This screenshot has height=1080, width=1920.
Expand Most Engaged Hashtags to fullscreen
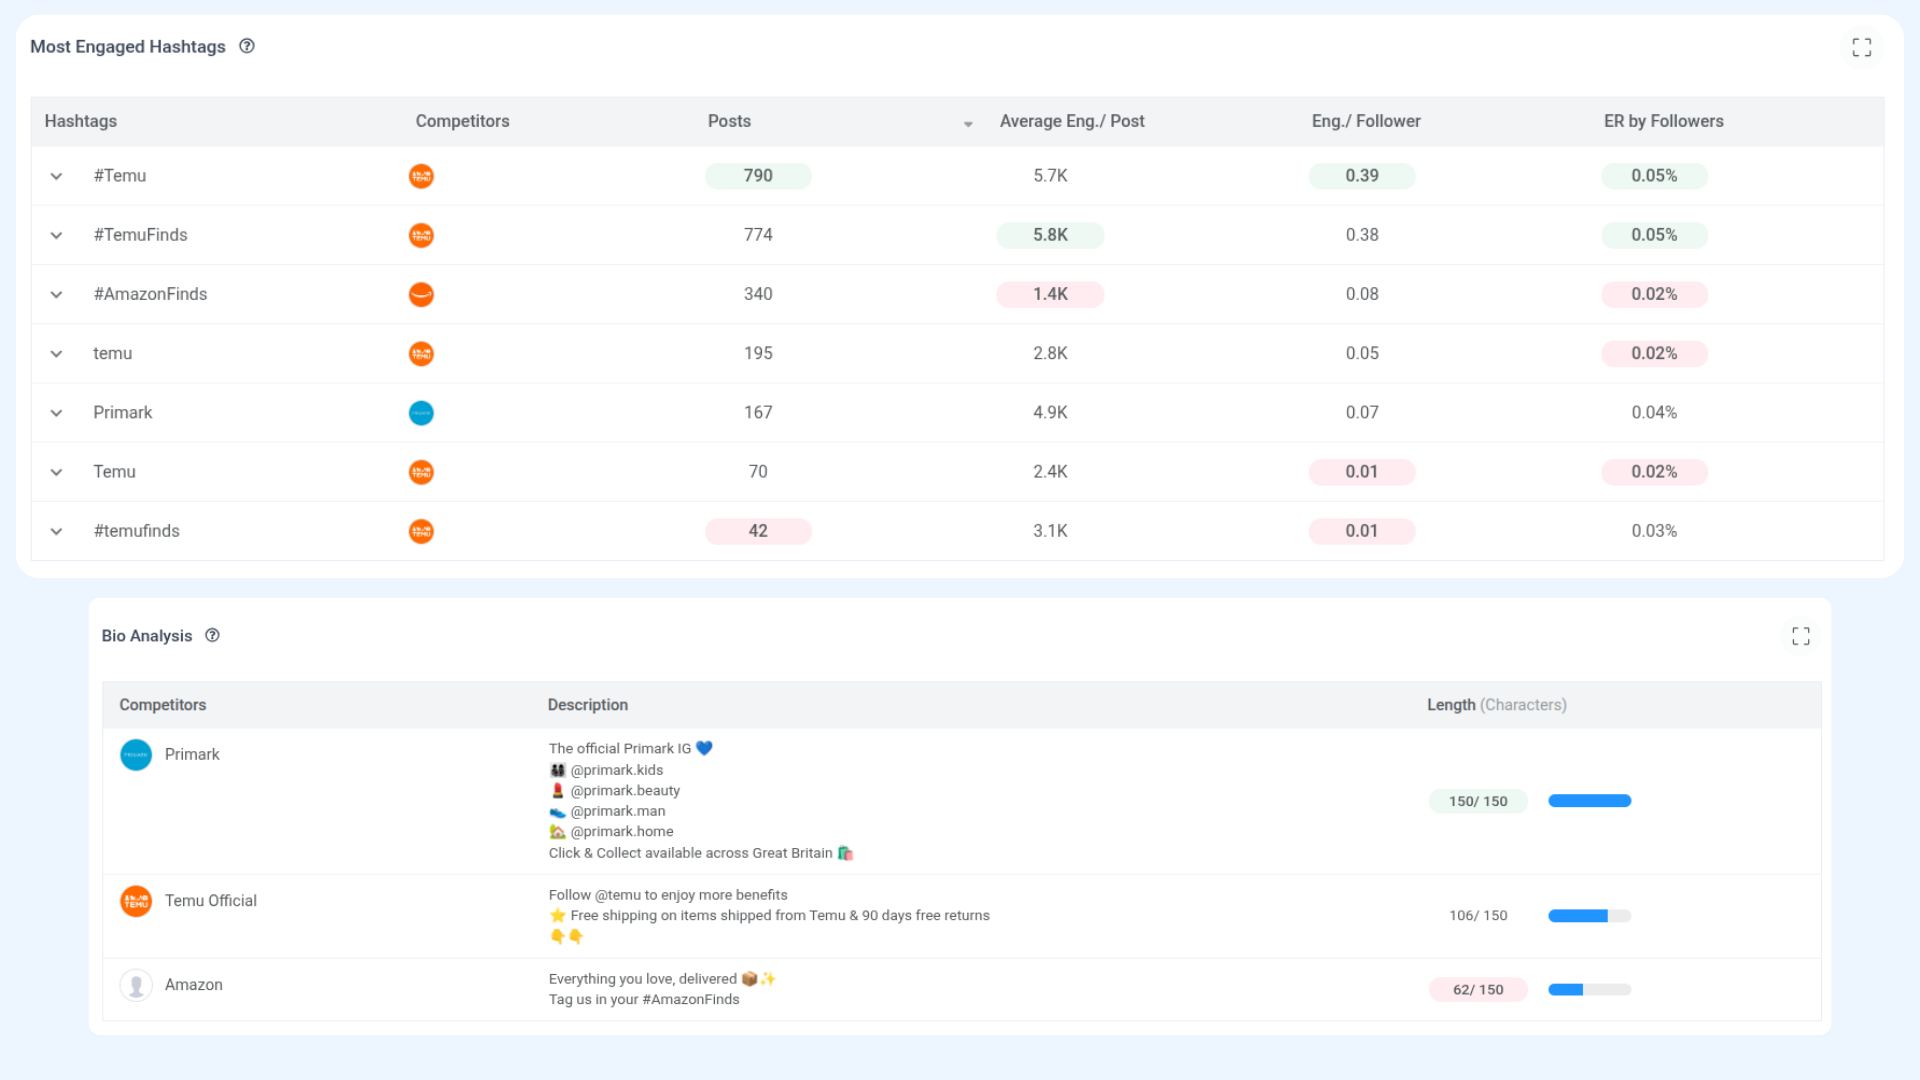pyautogui.click(x=1861, y=47)
